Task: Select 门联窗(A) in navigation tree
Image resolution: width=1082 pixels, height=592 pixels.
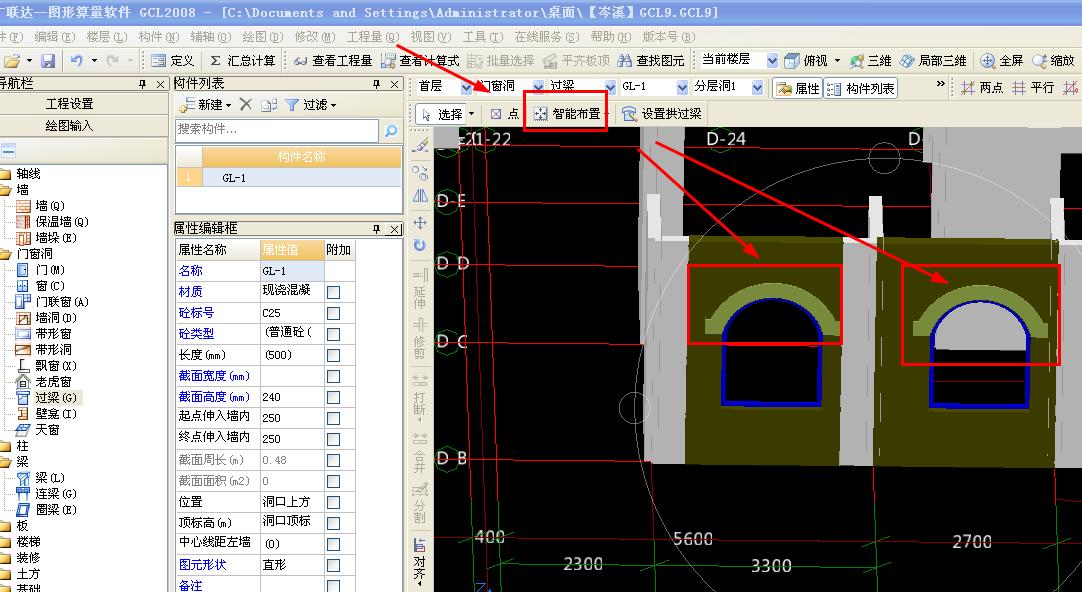Action: [53, 302]
